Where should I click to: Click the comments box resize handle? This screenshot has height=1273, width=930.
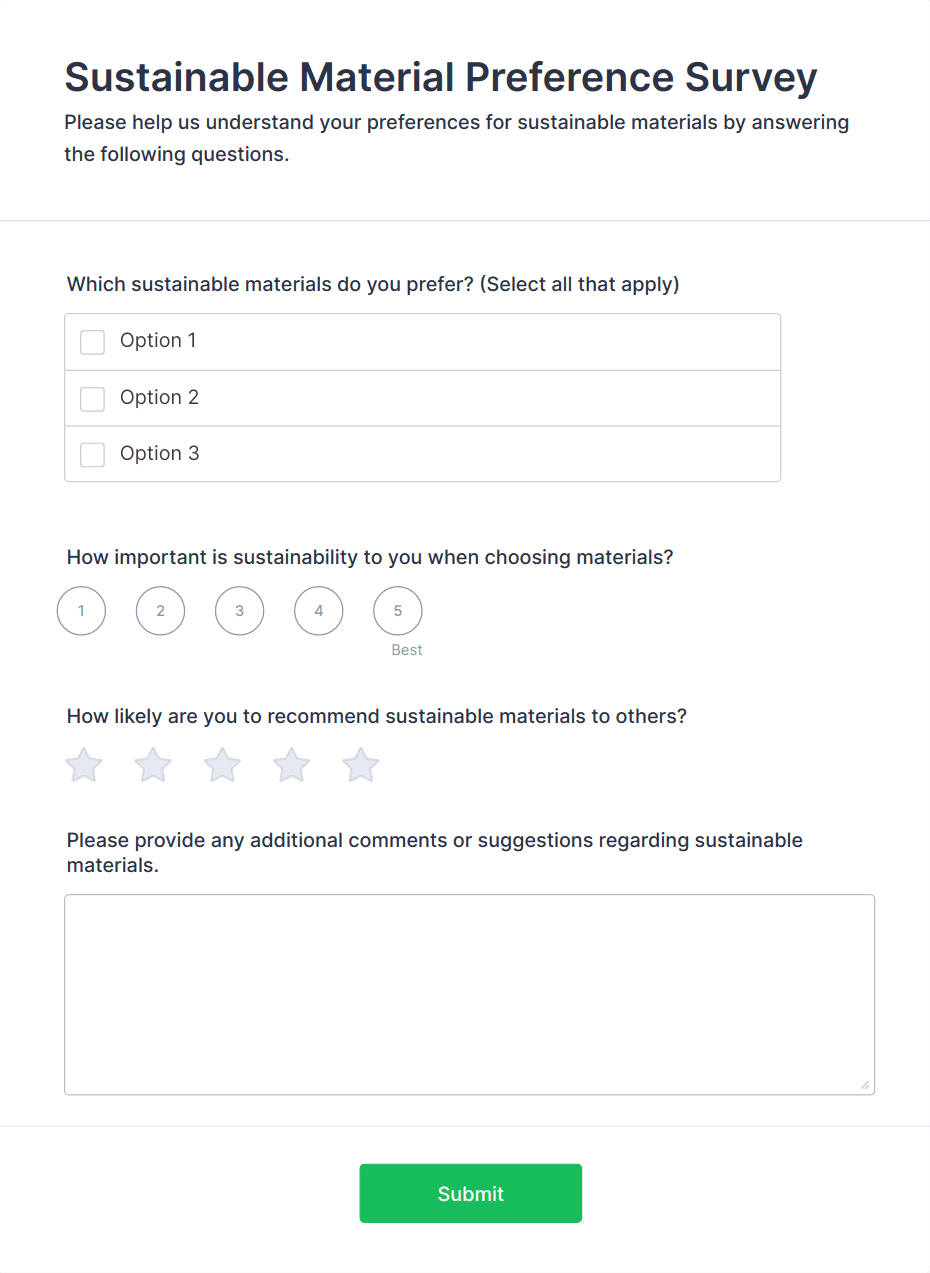865,1085
